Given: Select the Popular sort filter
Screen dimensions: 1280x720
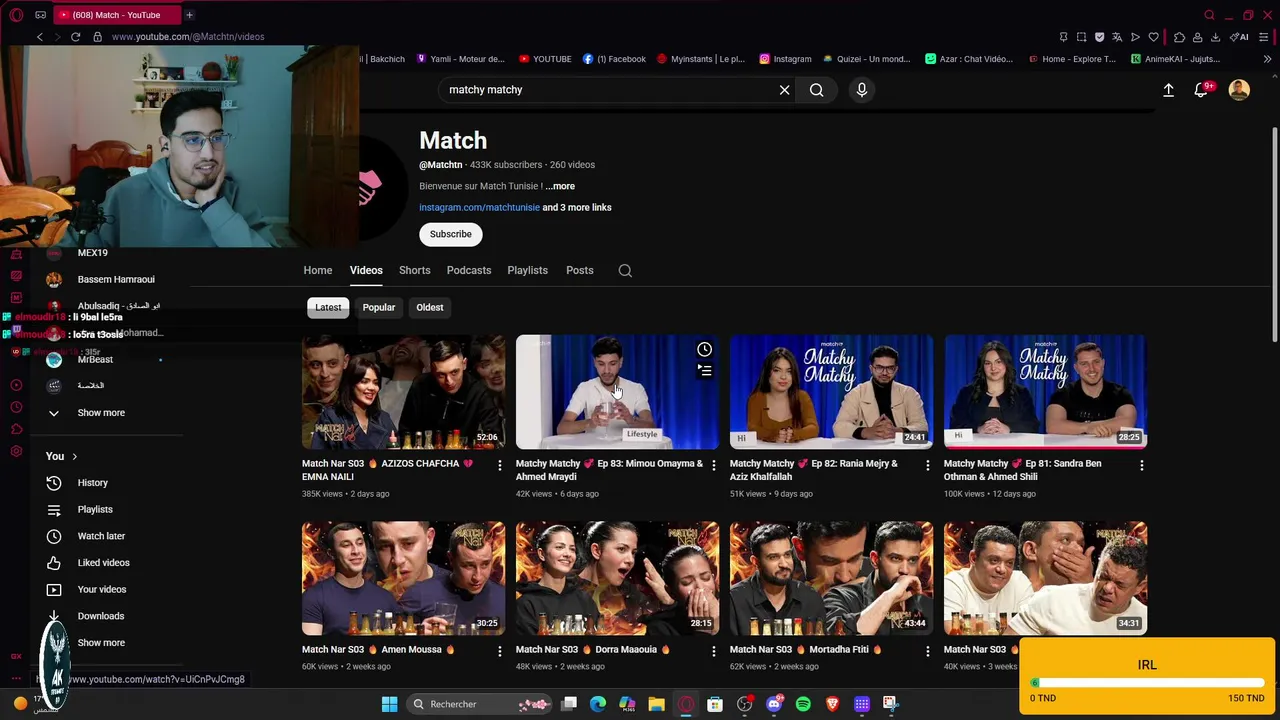Looking at the screenshot, I should [x=379, y=308].
